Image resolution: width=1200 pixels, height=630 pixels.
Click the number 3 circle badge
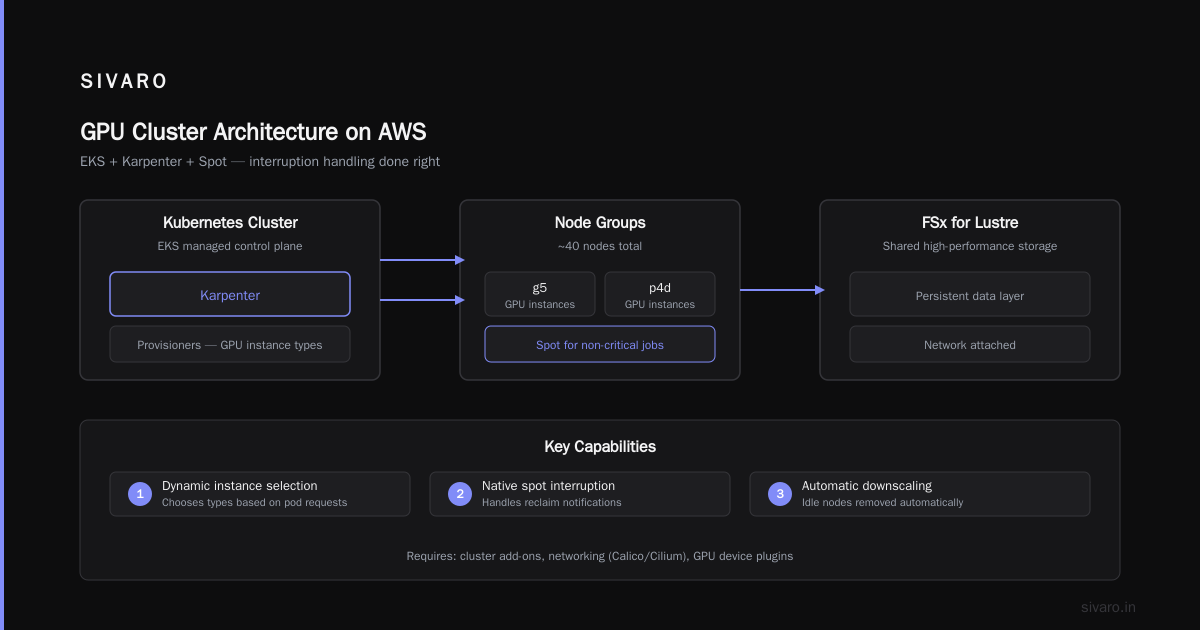780,494
